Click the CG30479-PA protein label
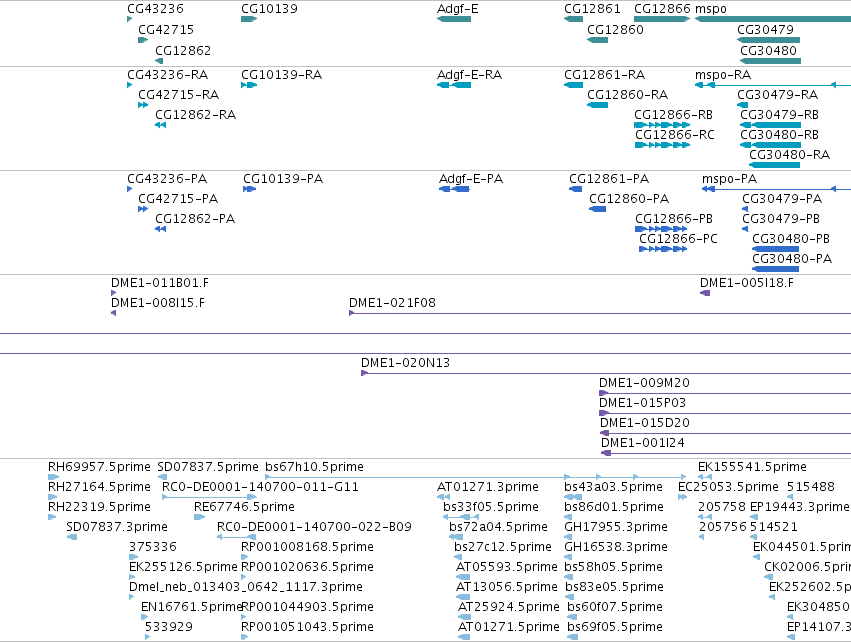 click(x=782, y=199)
